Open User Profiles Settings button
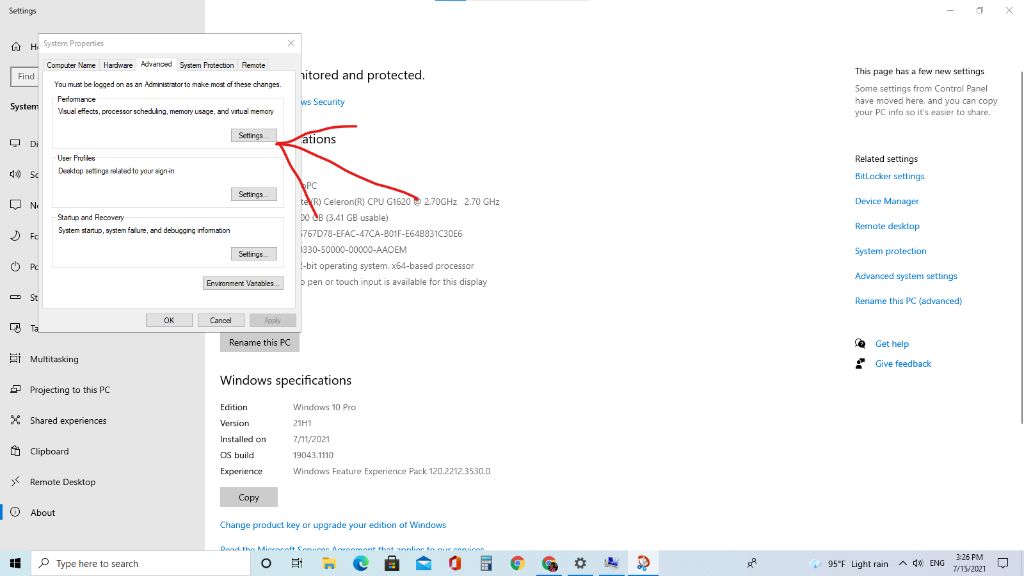The width and height of the screenshot is (1024, 576). [253, 194]
